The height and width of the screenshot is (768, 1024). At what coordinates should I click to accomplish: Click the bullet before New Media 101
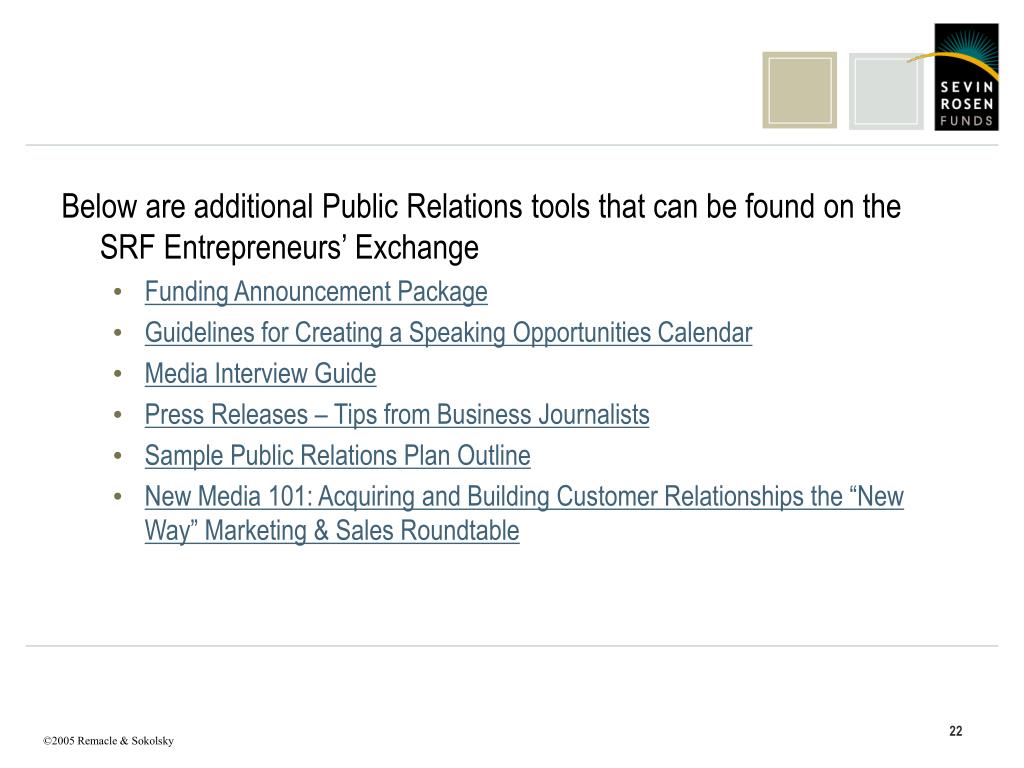(118, 497)
